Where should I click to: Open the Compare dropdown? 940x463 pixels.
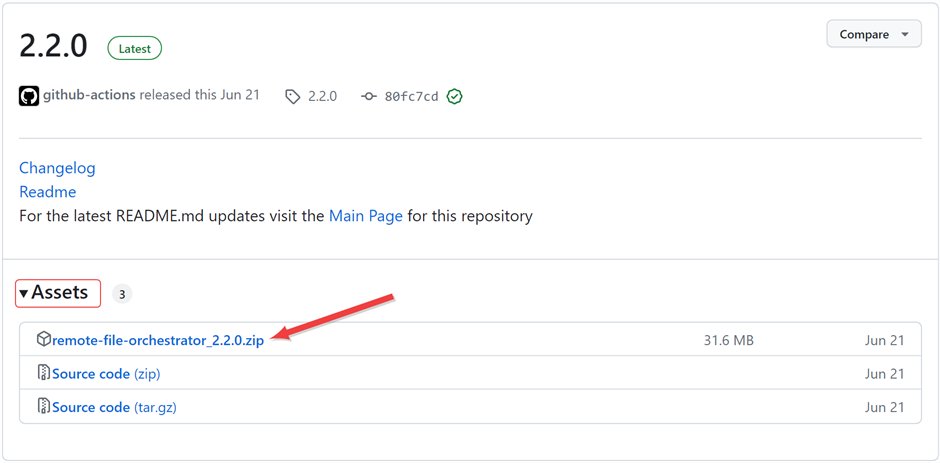pyautogui.click(x=873, y=34)
